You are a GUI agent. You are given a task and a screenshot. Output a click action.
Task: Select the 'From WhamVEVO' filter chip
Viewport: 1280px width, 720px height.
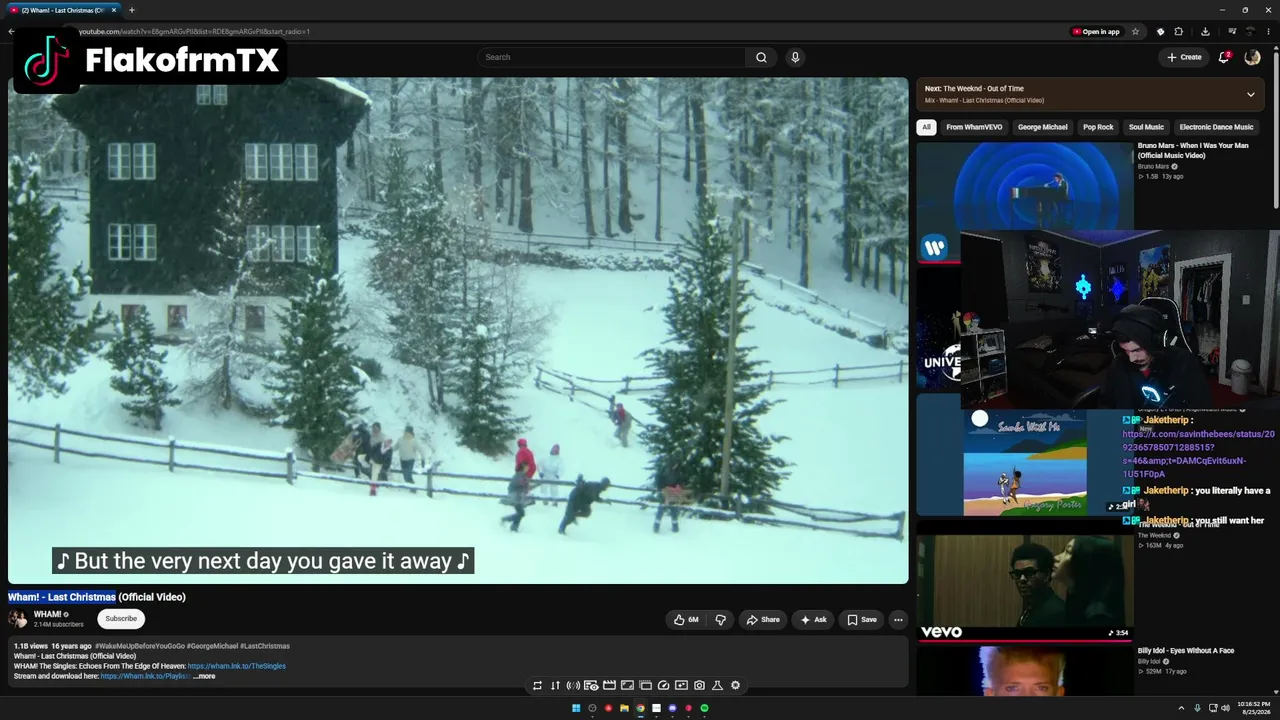(x=974, y=127)
